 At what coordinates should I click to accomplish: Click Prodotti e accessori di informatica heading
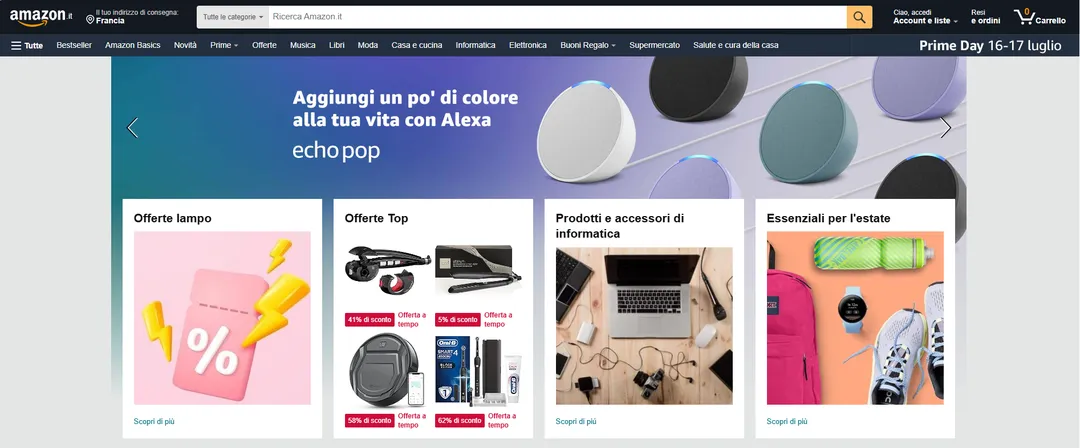620,226
